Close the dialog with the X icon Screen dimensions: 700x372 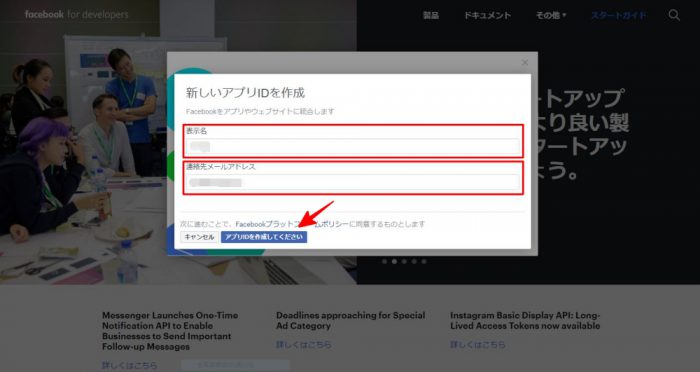[x=525, y=63]
